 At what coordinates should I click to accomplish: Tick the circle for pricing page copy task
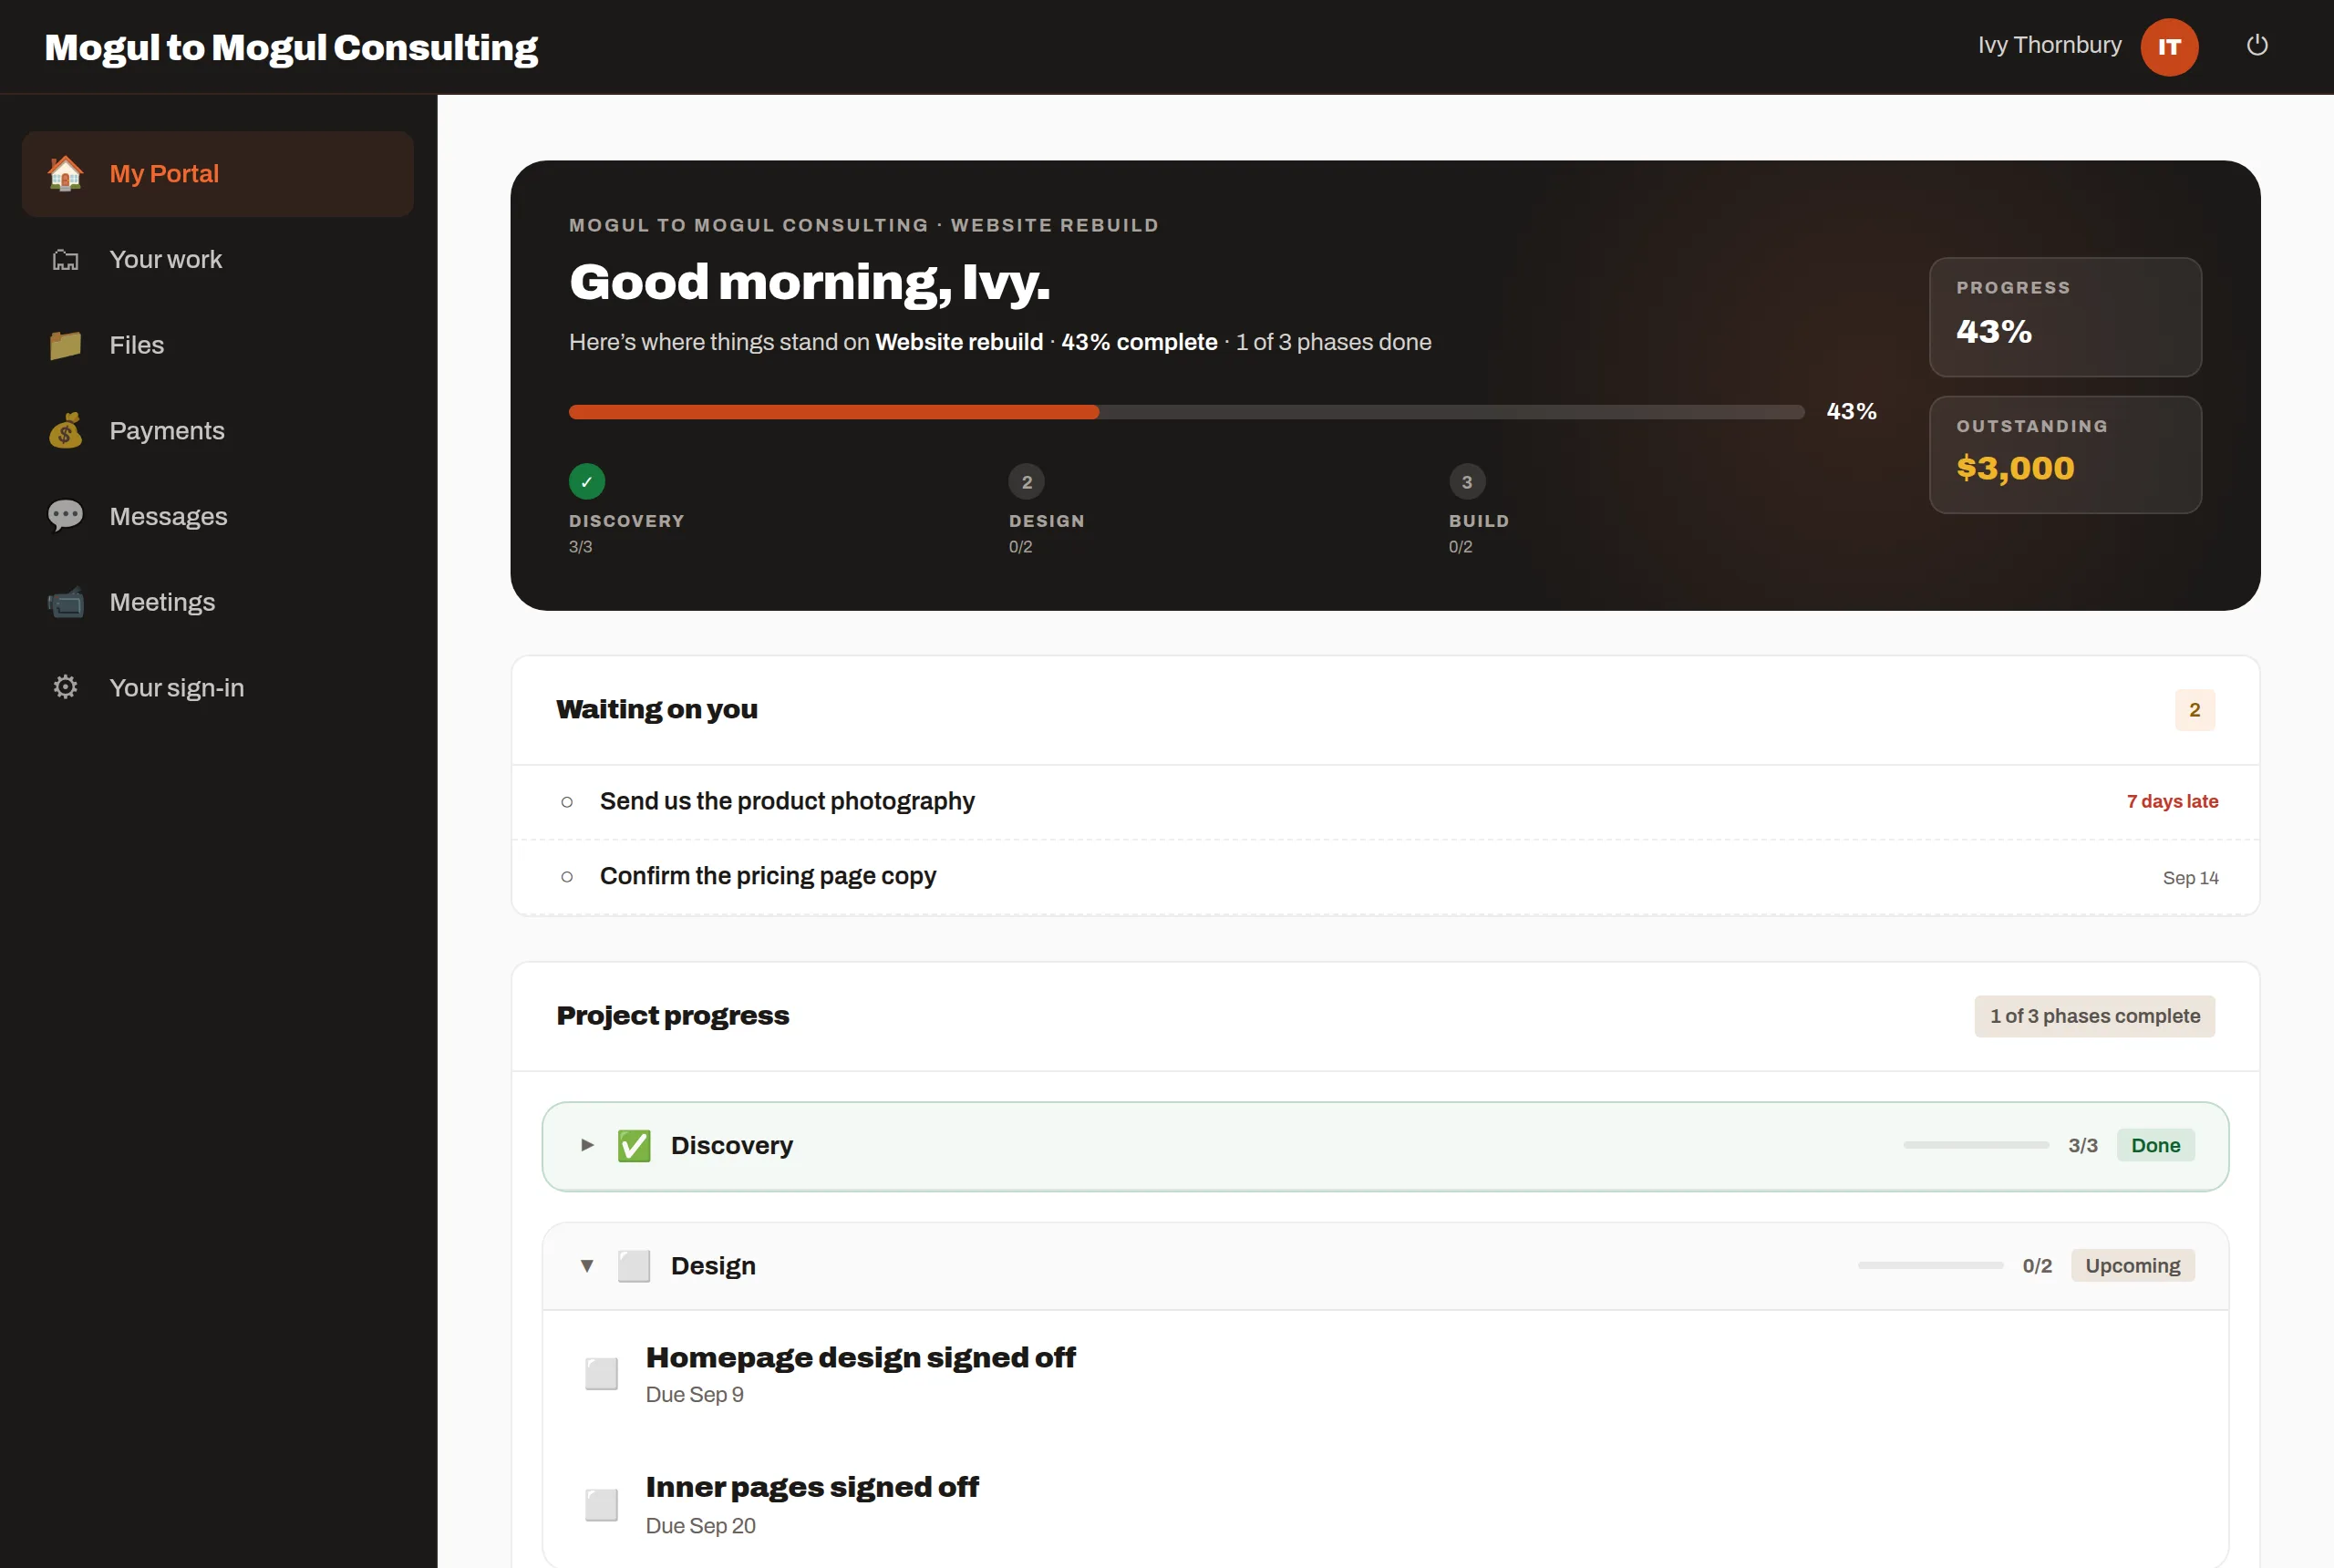(567, 877)
